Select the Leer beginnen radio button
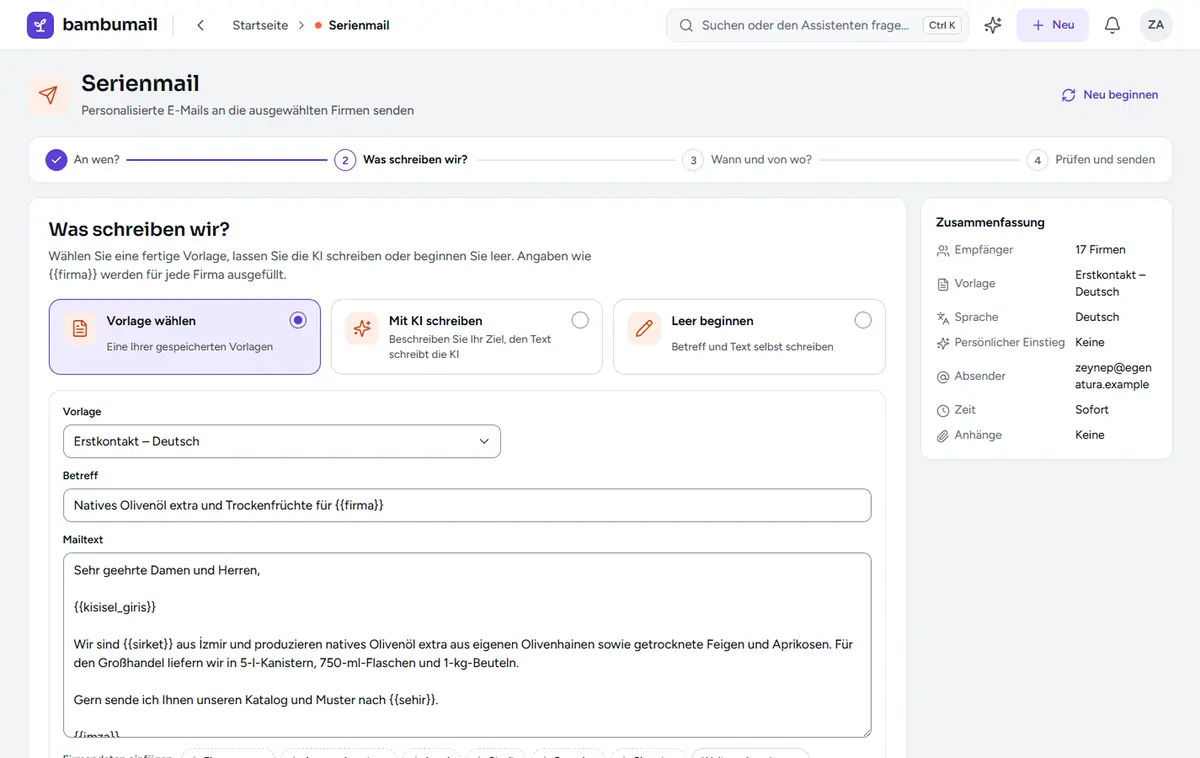The image size is (1200, 758). click(863, 320)
